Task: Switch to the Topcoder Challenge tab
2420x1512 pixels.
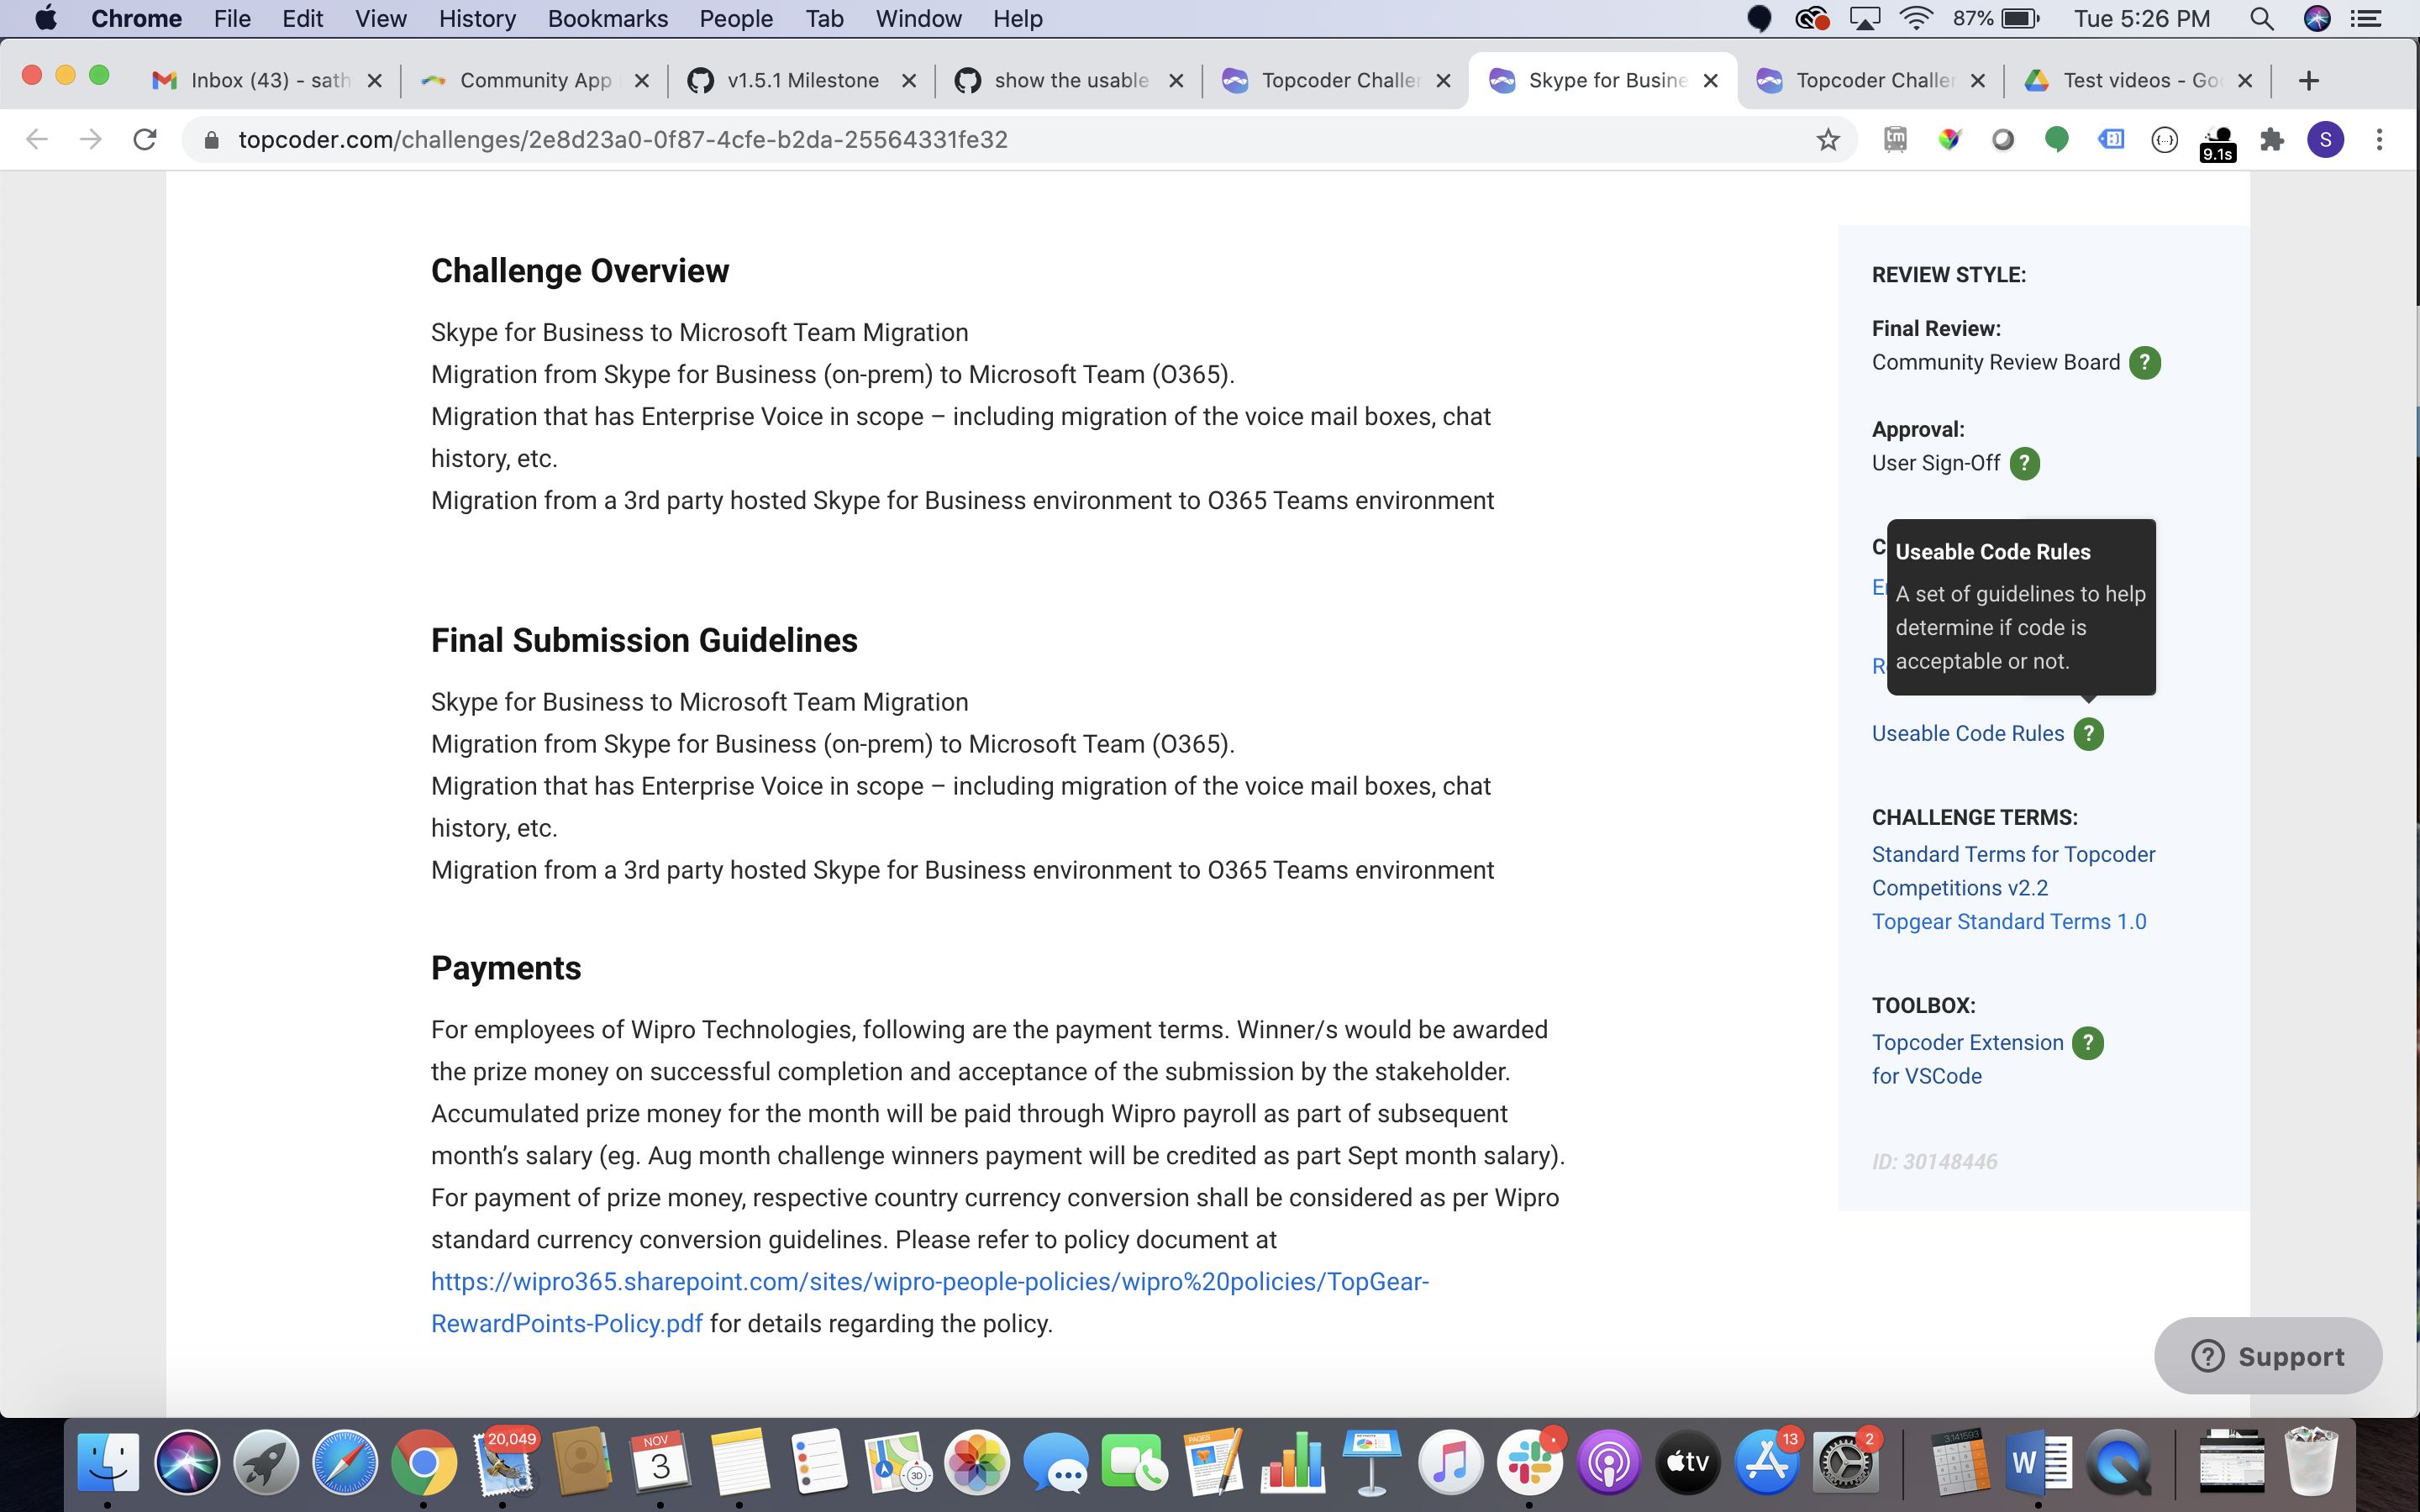Action: (x=1330, y=80)
